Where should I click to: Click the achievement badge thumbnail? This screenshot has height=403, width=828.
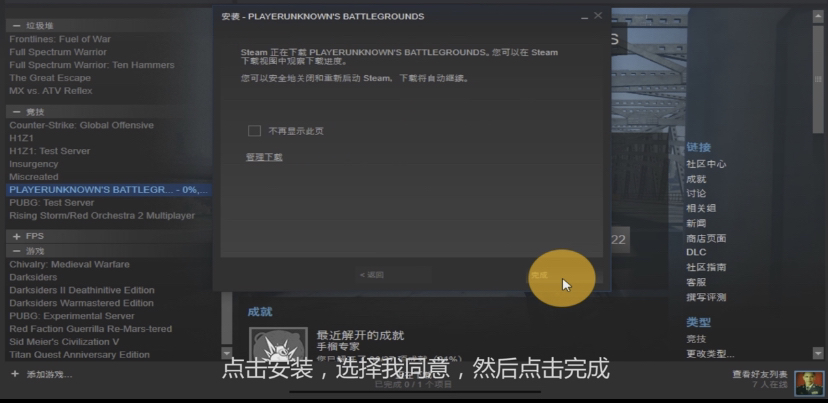(x=278, y=344)
